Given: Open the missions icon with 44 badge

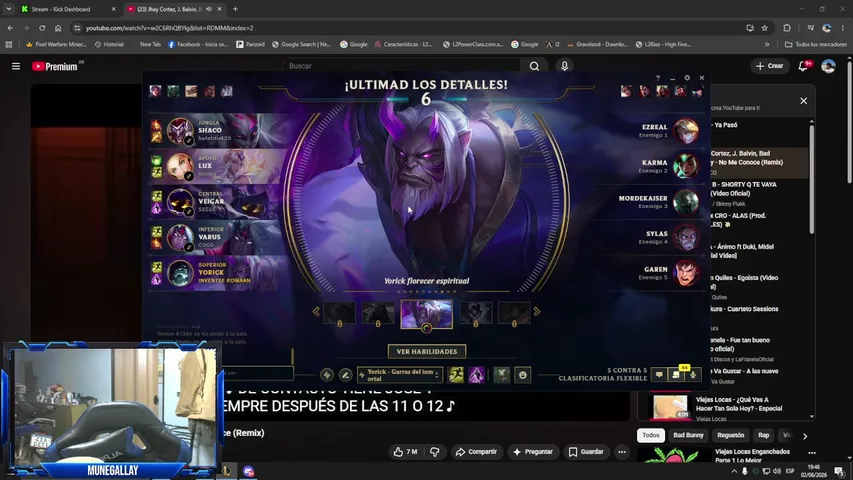Looking at the screenshot, I should [x=676, y=374].
